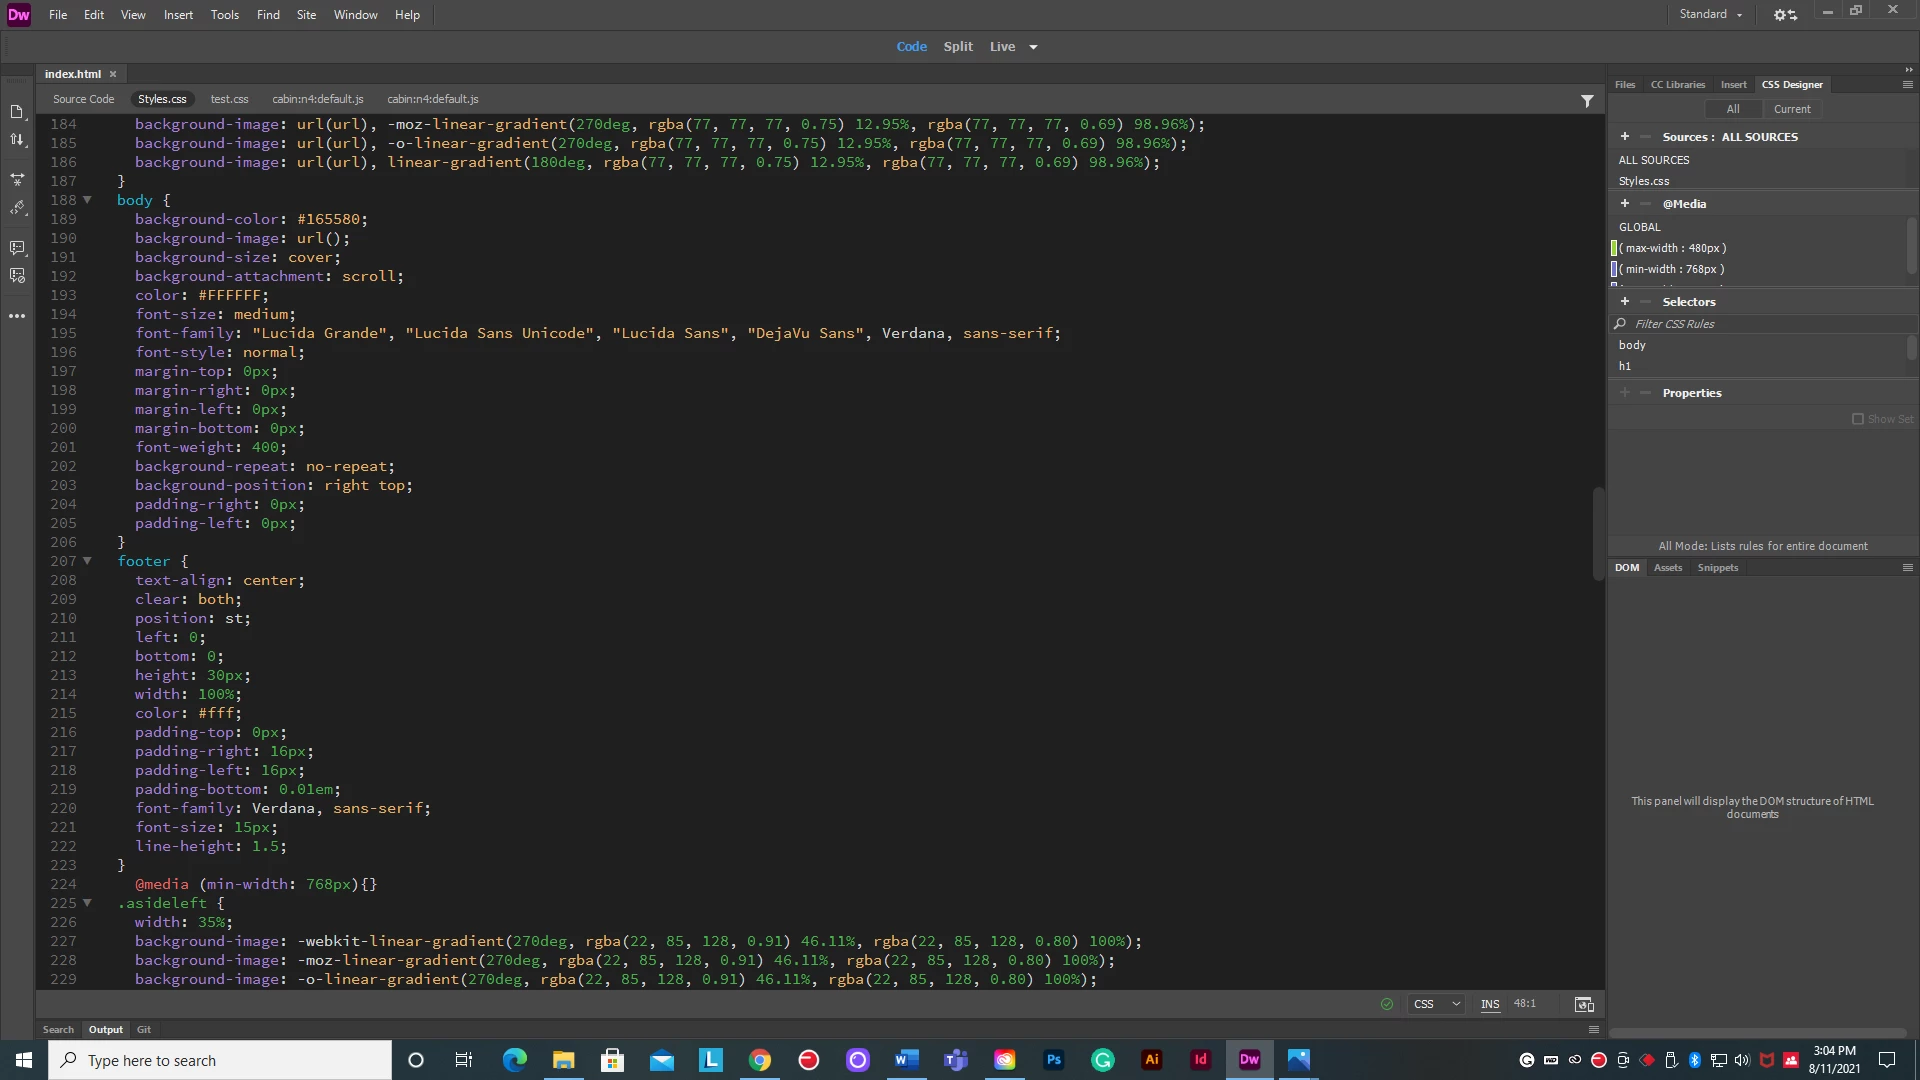This screenshot has height=1080, width=1920.
Task: Expand the Live view options arrow
Action: tap(1033, 47)
